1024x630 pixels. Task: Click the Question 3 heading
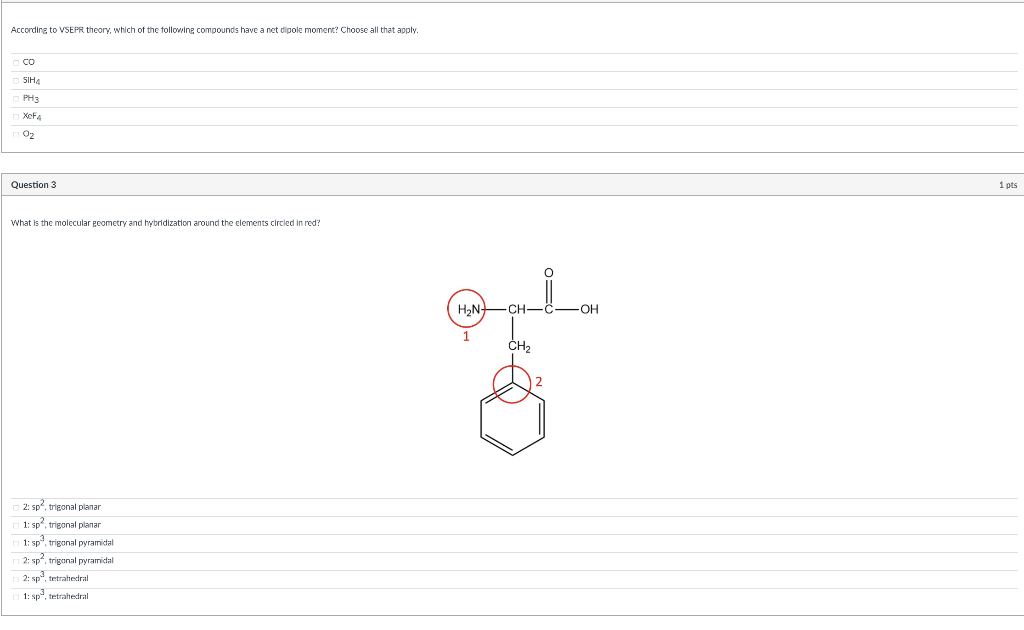[x=33, y=185]
